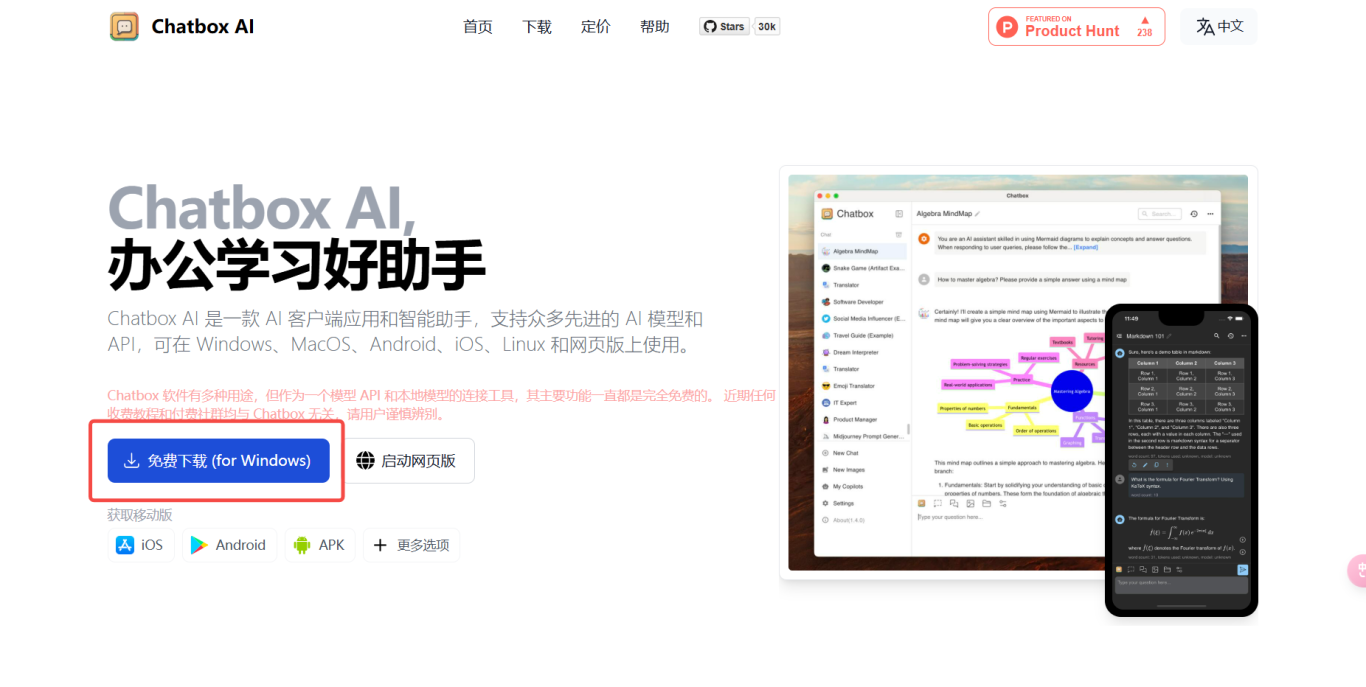
Task: Click the GitHub Stars badge
Action: (724, 27)
